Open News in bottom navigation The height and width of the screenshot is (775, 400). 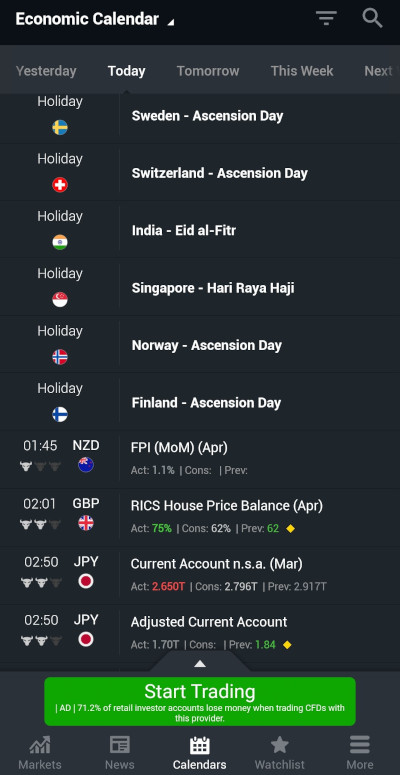click(120, 753)
